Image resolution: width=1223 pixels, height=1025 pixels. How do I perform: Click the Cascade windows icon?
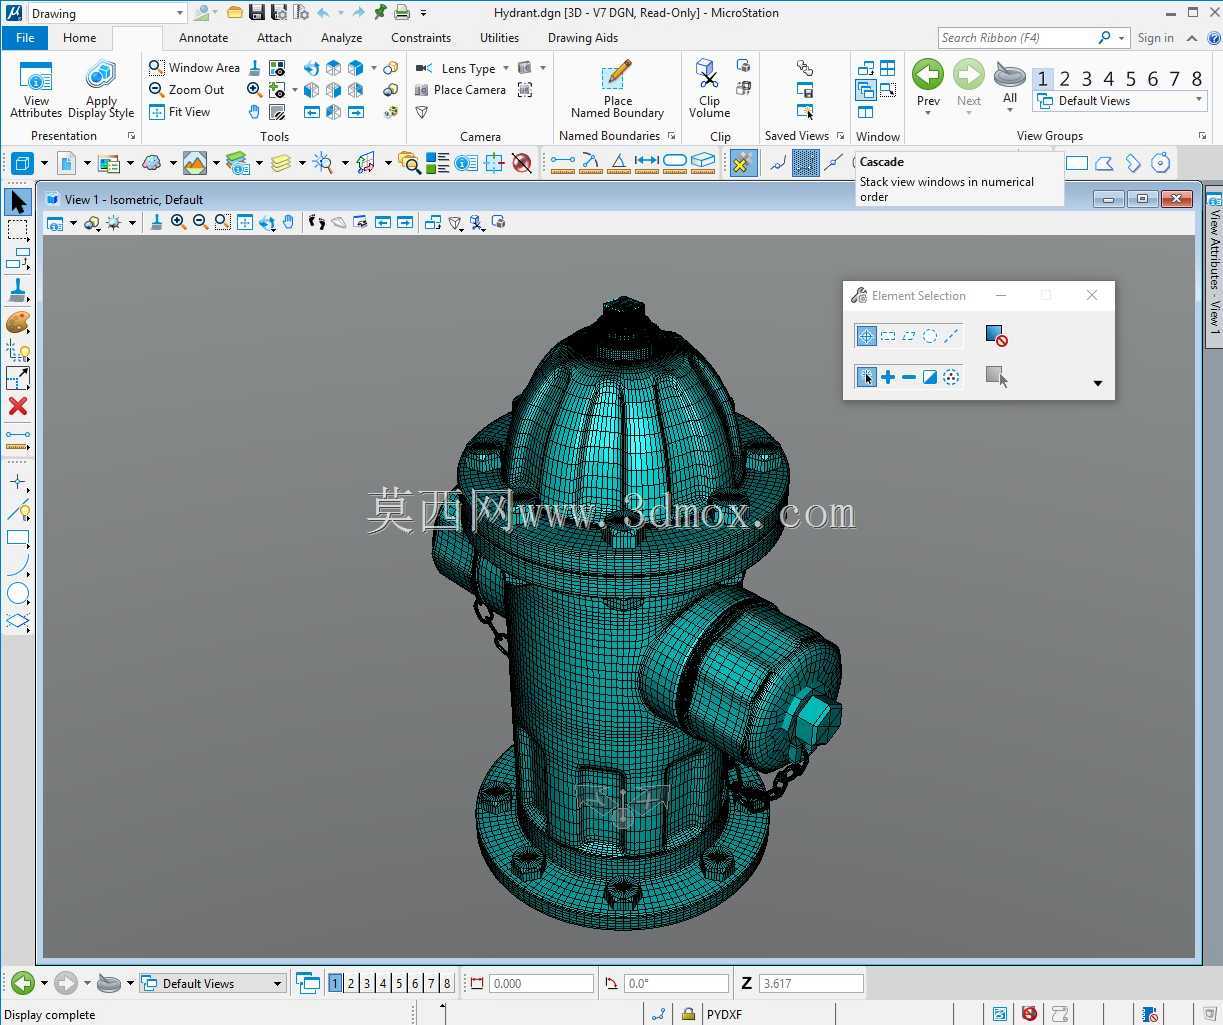[866, 90]
